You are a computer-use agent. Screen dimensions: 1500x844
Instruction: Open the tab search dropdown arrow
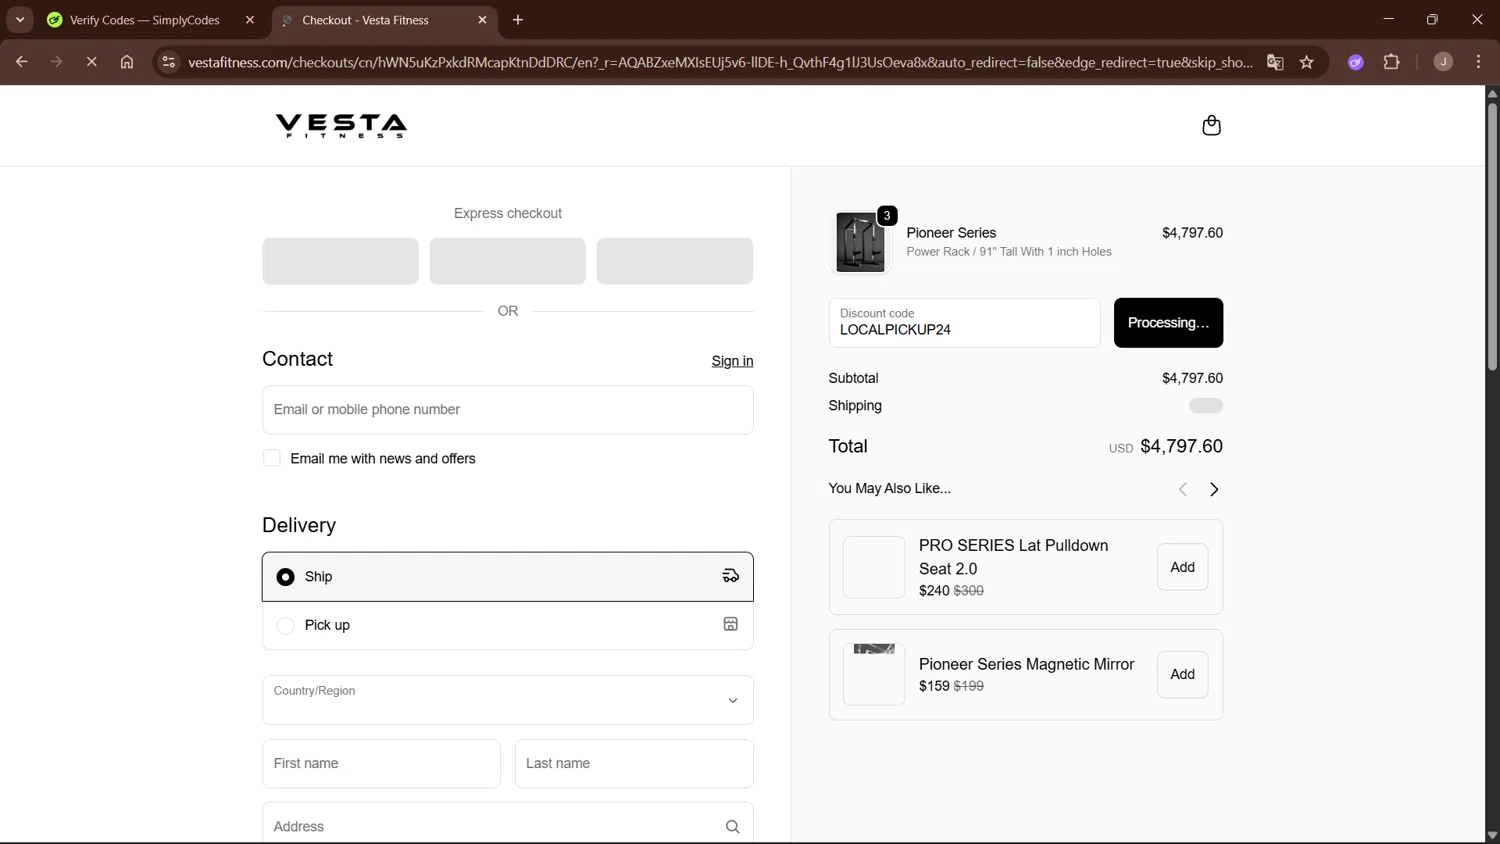pyautogui.click(x=20, y=20)
